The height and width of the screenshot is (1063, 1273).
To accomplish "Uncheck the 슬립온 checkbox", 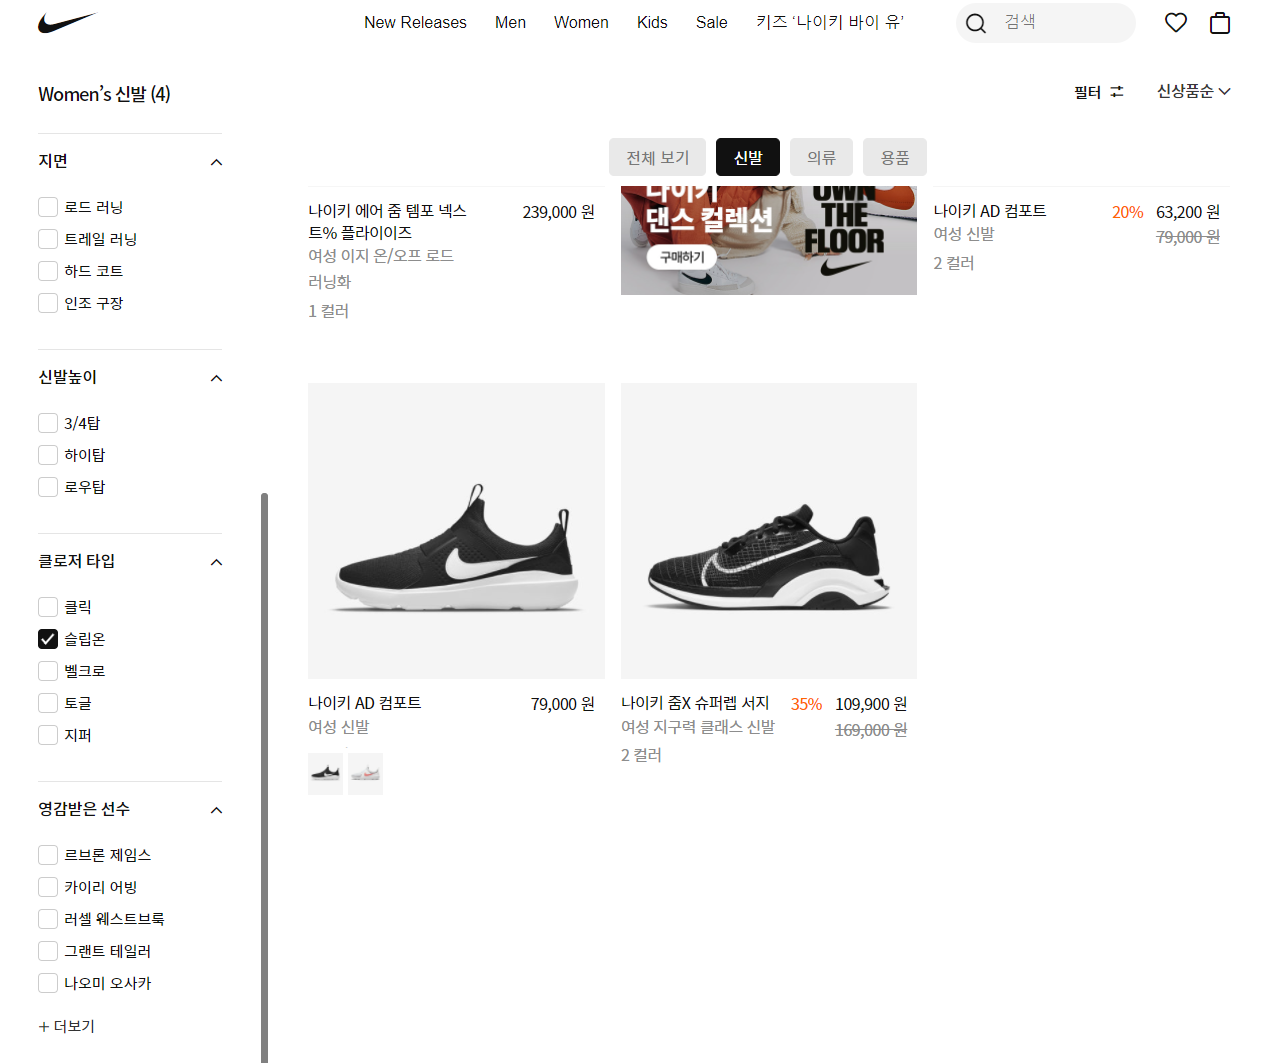I will (x=48, y=639).
